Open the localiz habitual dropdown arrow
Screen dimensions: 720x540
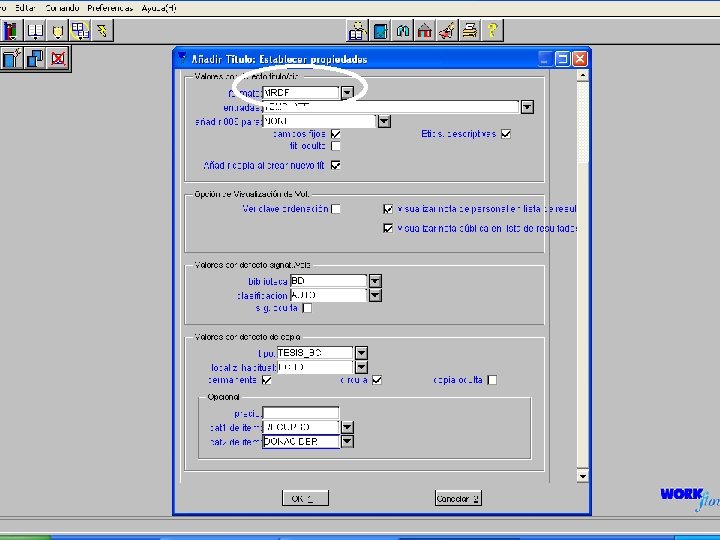361,367
